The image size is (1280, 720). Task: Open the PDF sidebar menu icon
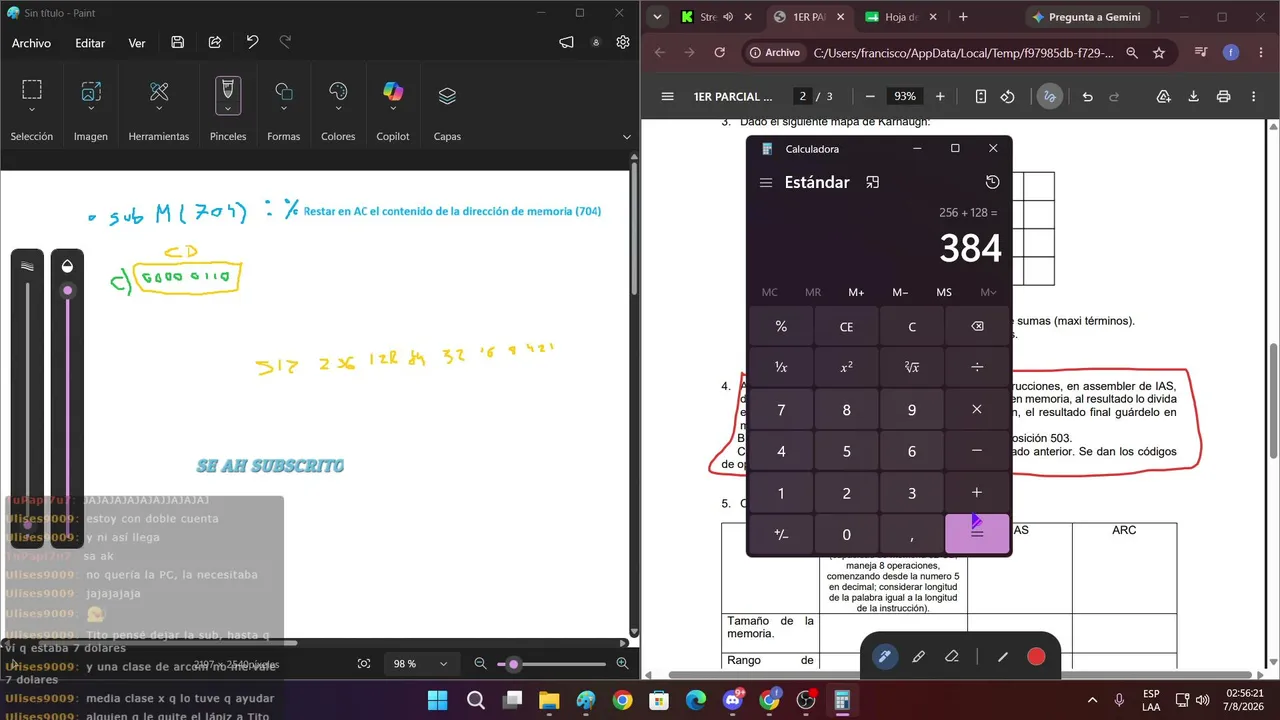[667, 96]
